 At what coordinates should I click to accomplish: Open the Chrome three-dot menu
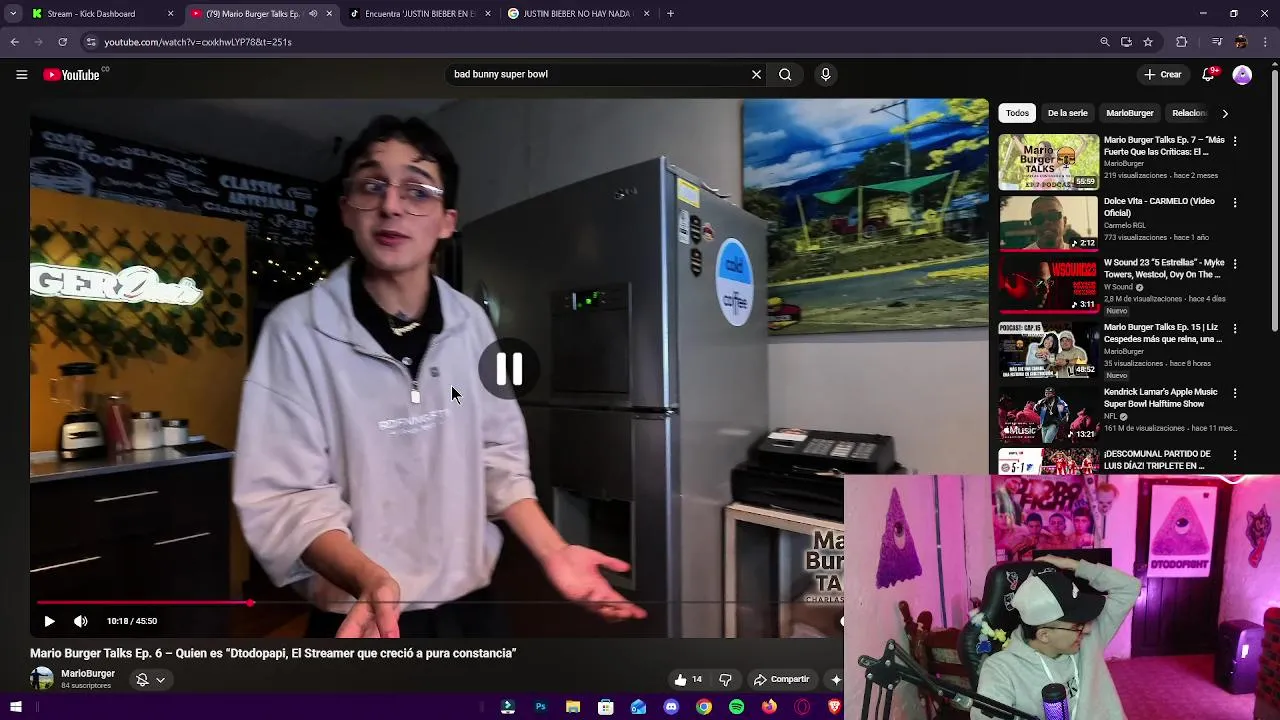tap(1266, 42)
